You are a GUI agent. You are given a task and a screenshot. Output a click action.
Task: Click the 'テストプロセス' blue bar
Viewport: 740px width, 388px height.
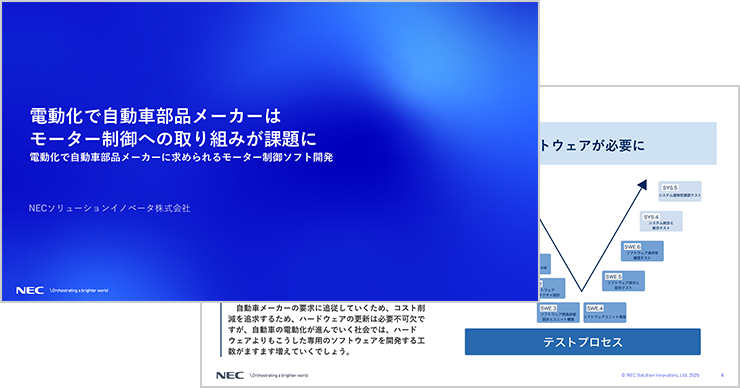pyautogui.click(x=583, y=342)
